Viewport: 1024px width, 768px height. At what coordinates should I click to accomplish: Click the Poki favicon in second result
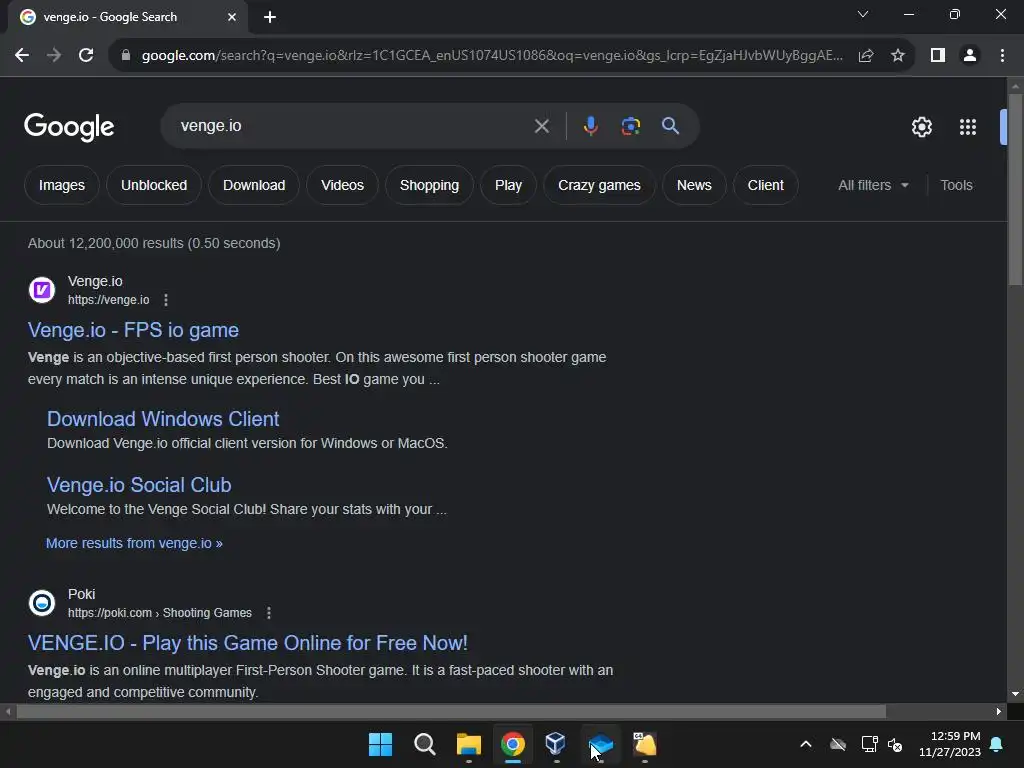[x=42, y=603]
